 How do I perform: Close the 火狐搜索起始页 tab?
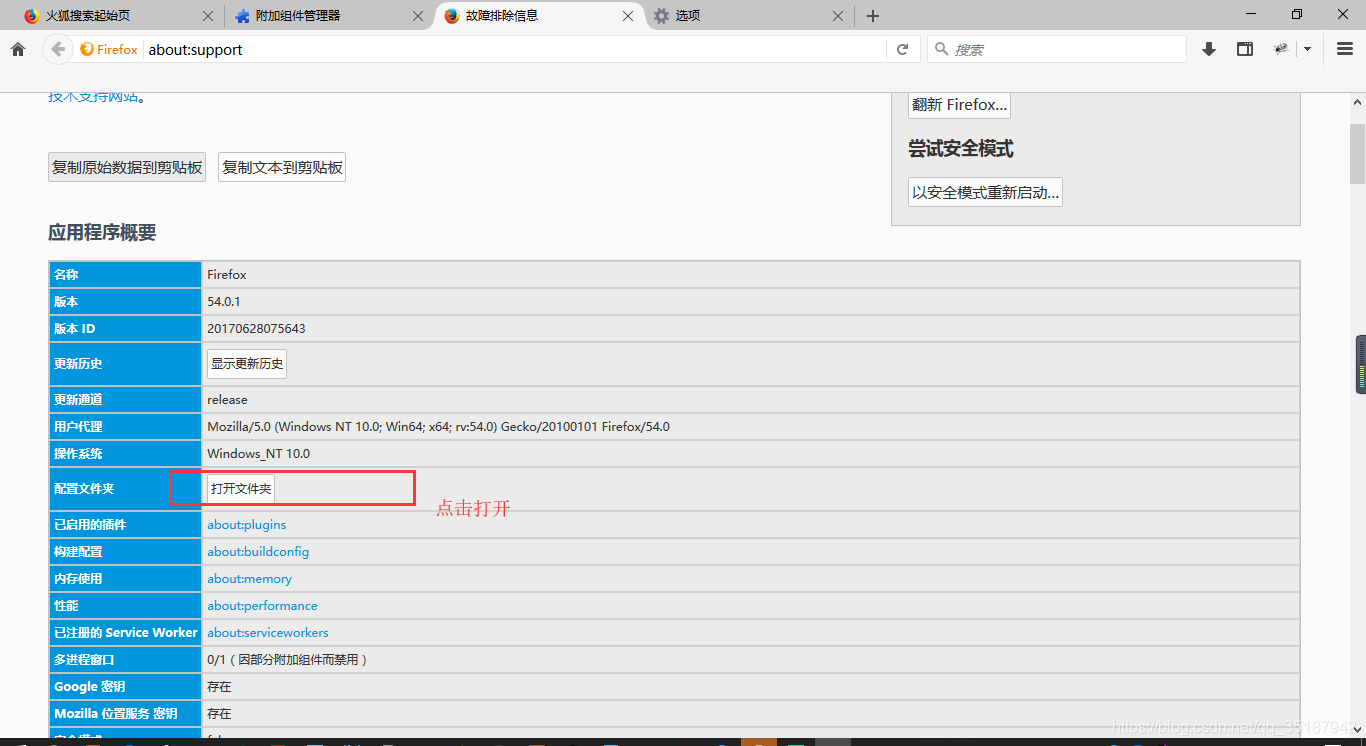pyautogui.click(x=207, y=16)
